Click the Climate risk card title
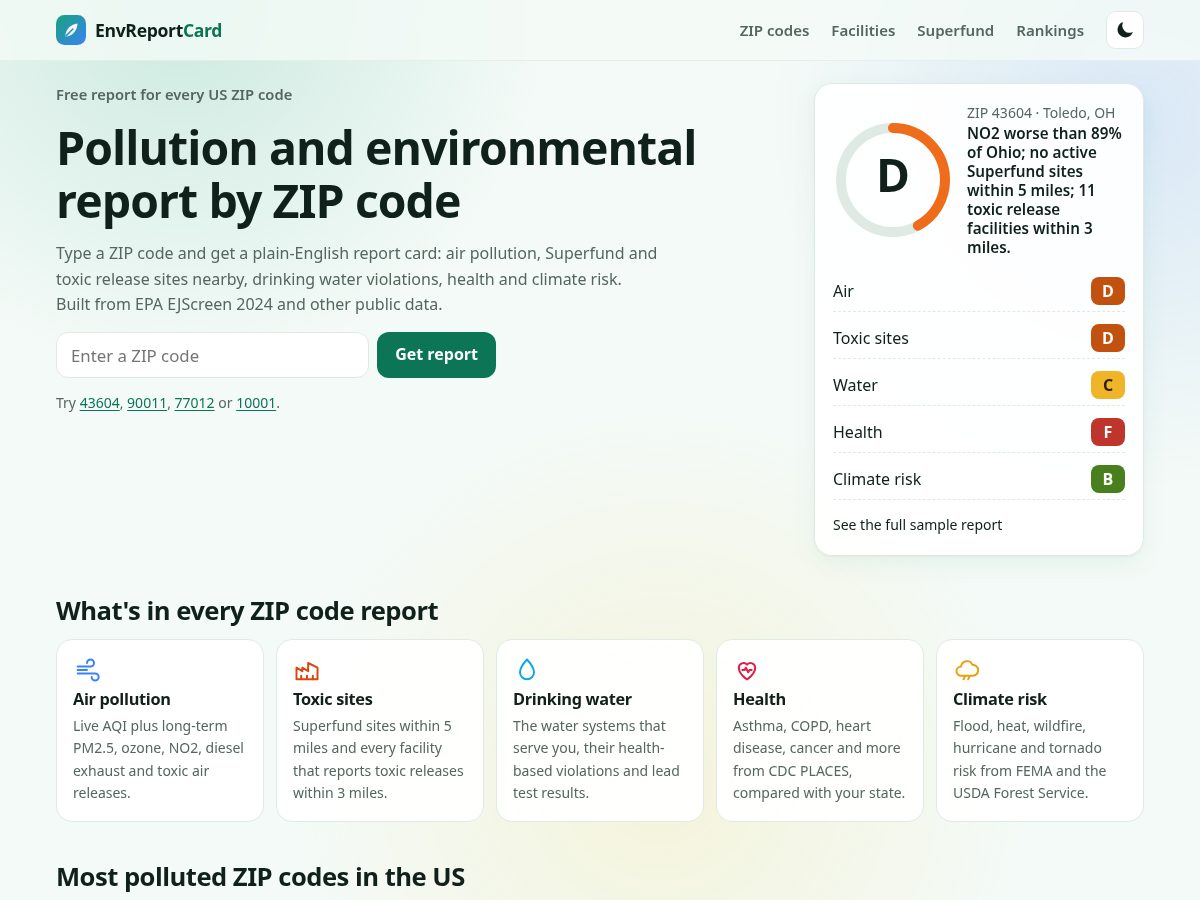The width and height of the screenshot is (1200, 900). click(x=1000, y=699)
